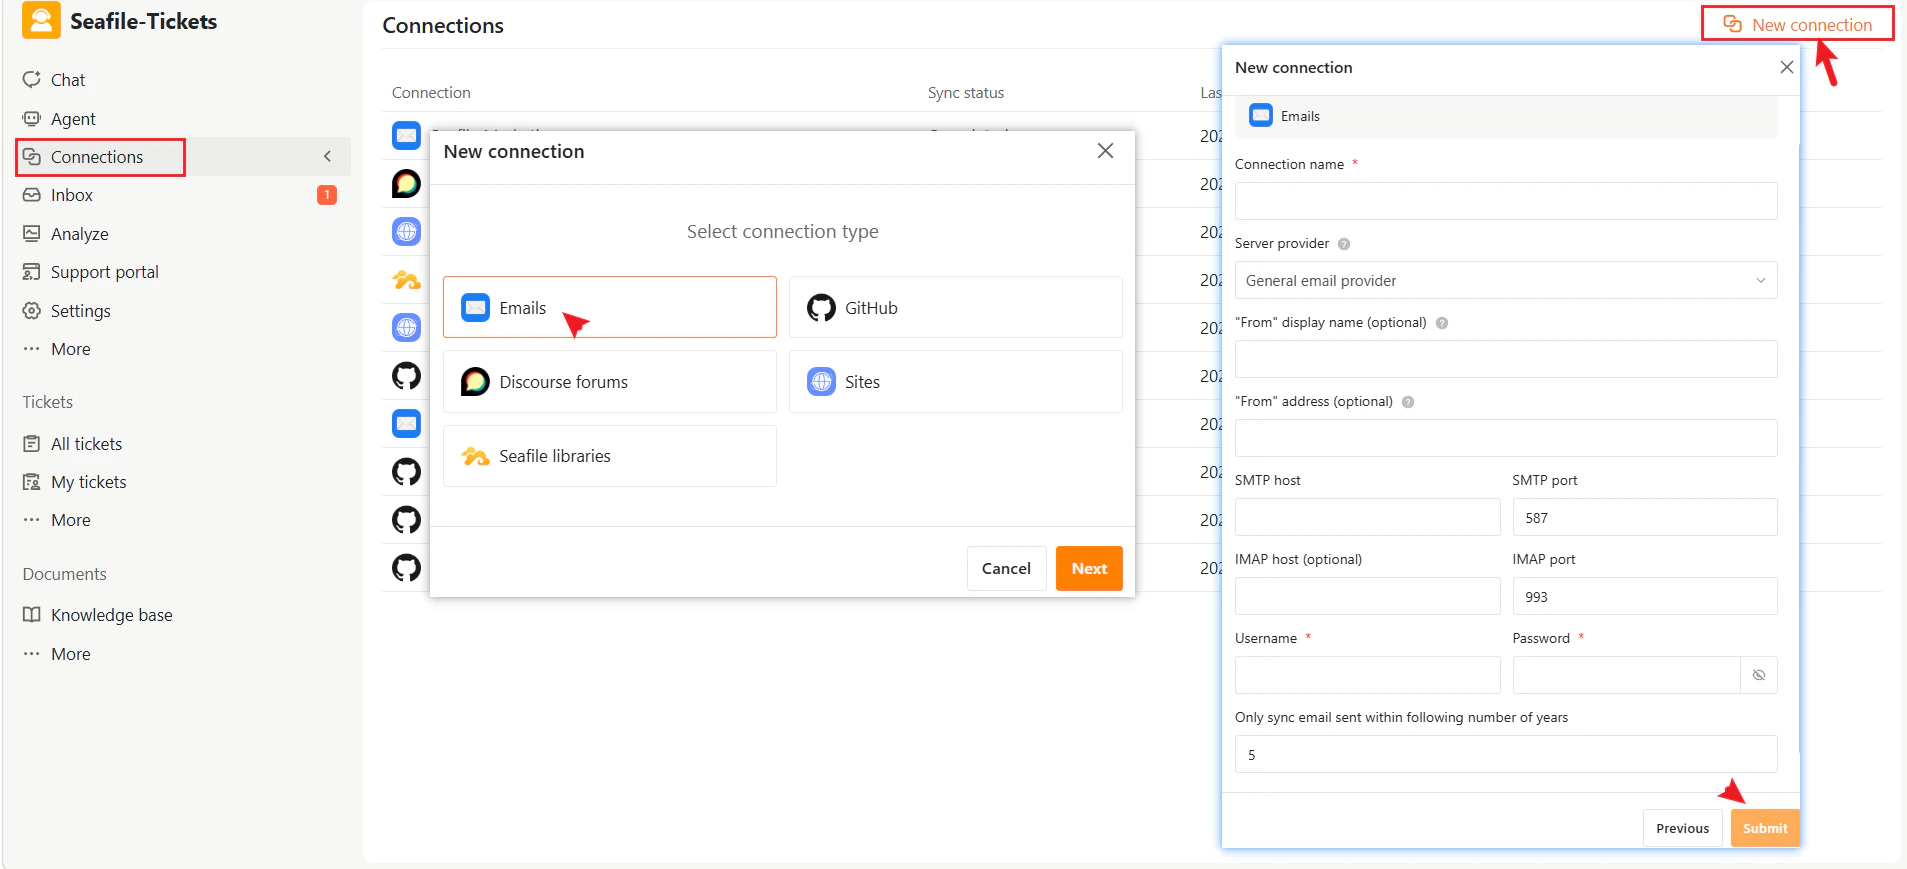This screenshot has height=869, width=1907.
Task: Open Settings in the sidebar
Action: point(81,311)
